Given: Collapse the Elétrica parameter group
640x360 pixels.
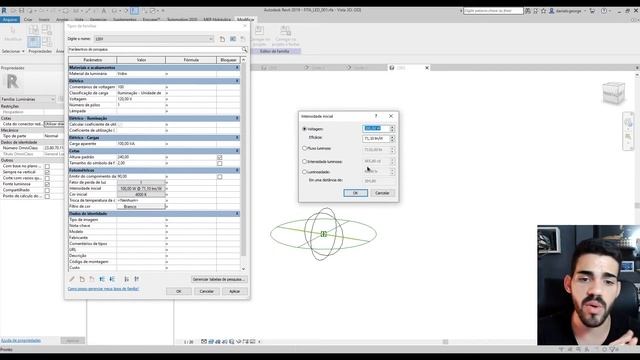Looking at the screenshot, I should click(237, 81).
